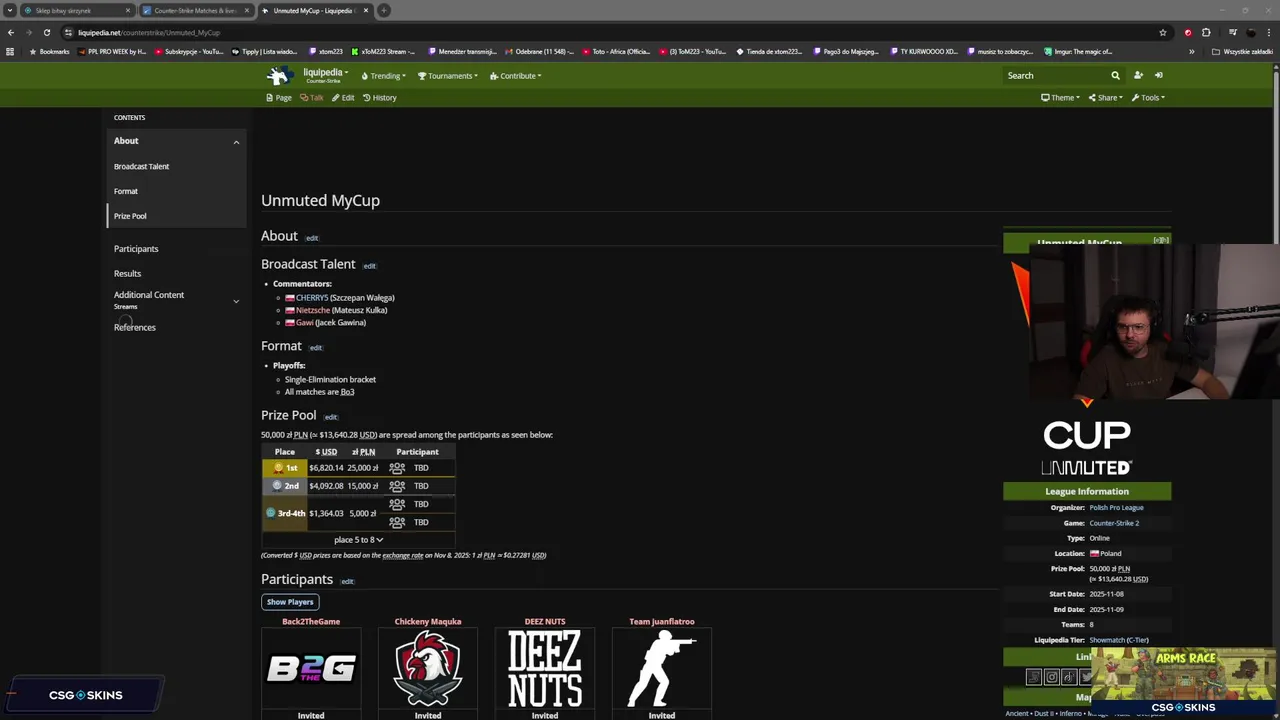1280x720 pixels.
Task: Click the log in arrow icon
Action: (1159, 75)
